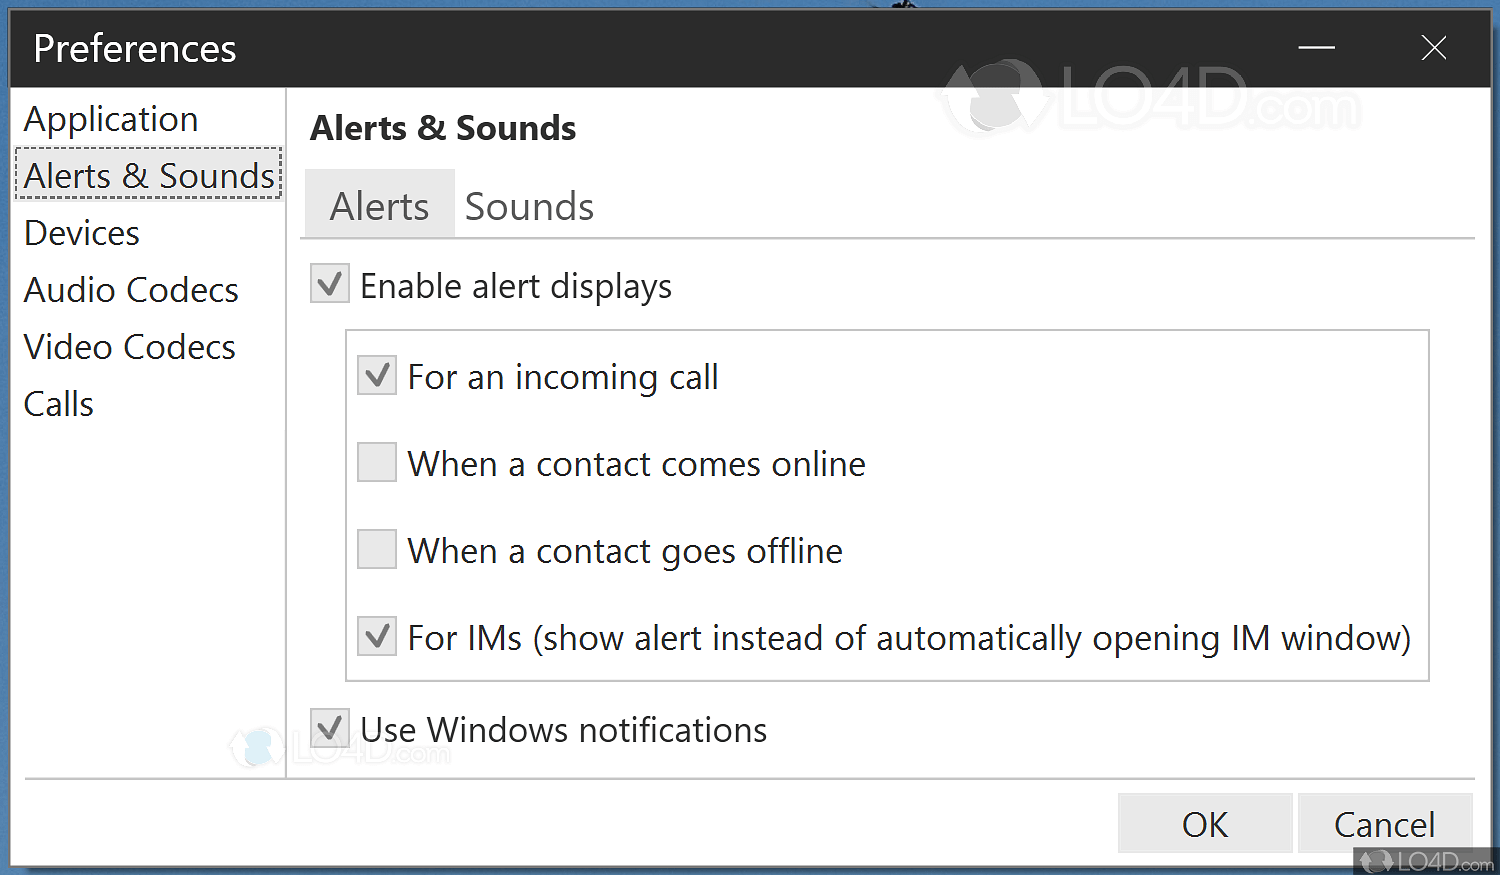Uncheck For an incoming call alert
The image size is (1500, 875).
pyautogui.click(x=376, y=375)
